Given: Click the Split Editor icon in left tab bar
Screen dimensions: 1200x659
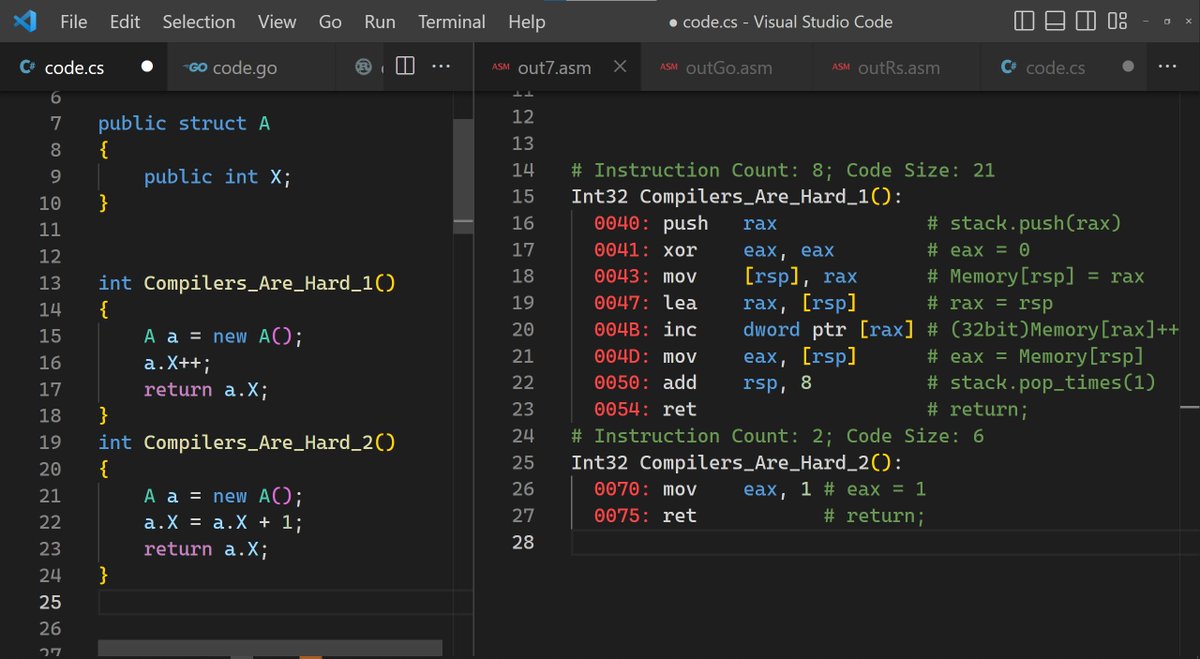Looking at the screenshot, I should (x=404, y=67).
